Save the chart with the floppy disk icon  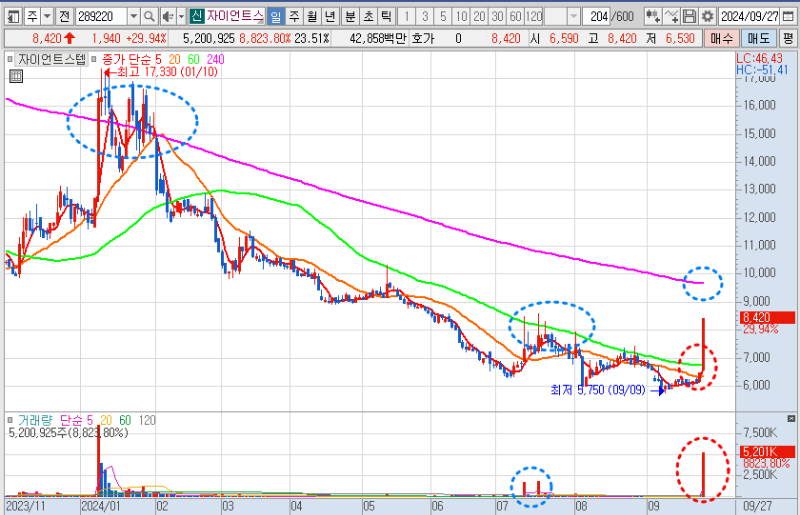[x=689, y=17]
